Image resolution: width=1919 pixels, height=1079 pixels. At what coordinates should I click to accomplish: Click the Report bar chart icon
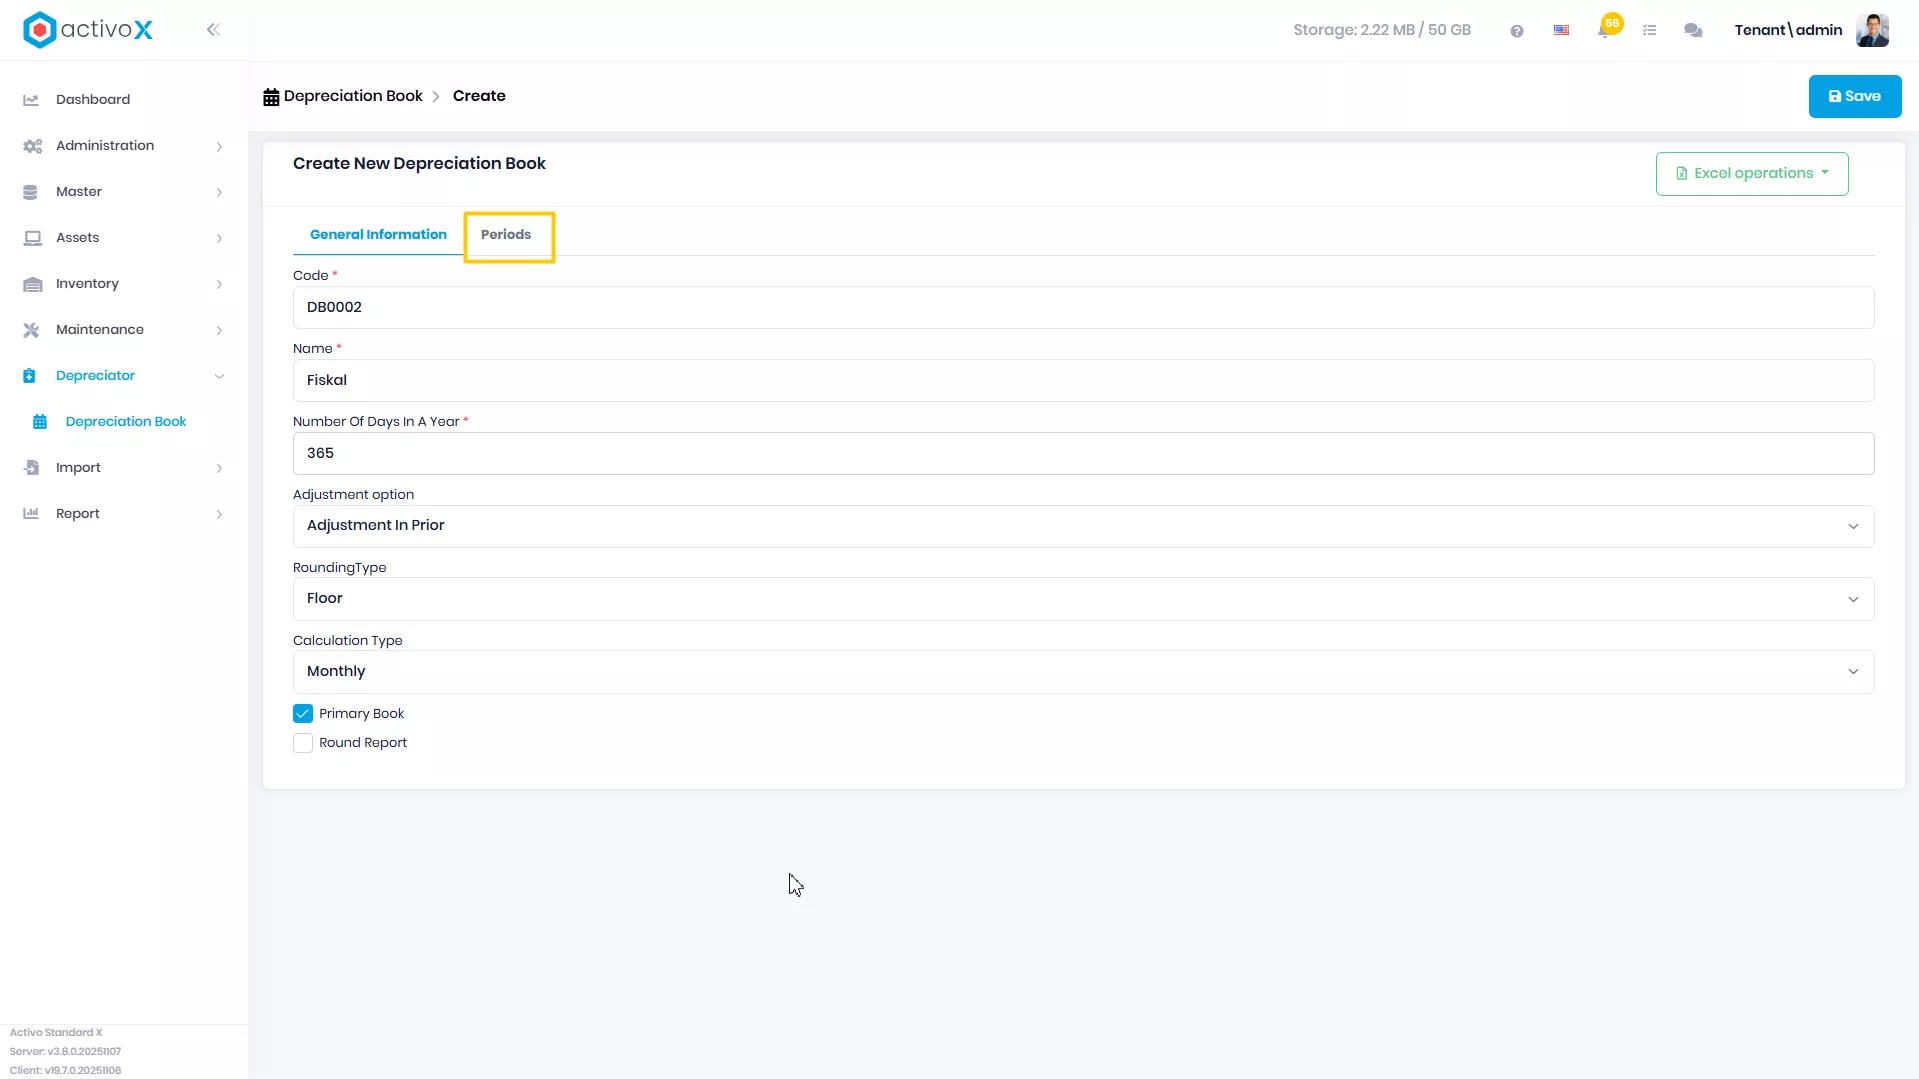(31, 514)
